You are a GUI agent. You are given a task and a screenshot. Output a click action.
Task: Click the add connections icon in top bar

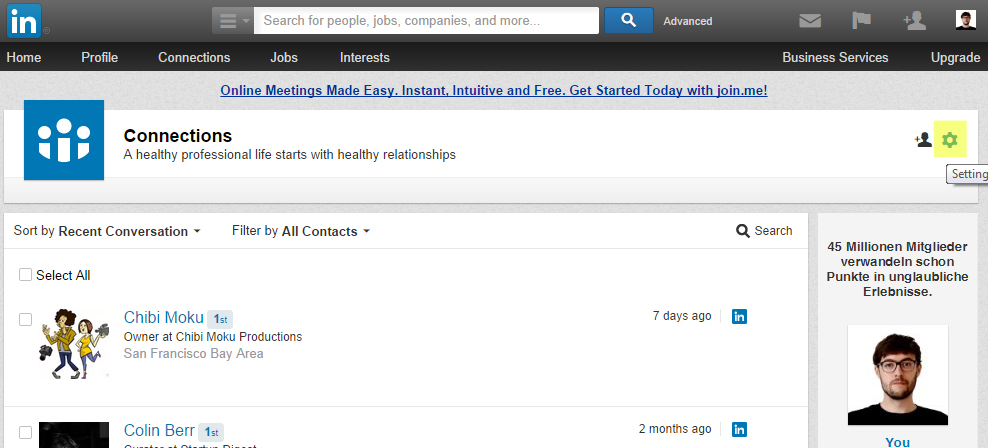point(913,21)
